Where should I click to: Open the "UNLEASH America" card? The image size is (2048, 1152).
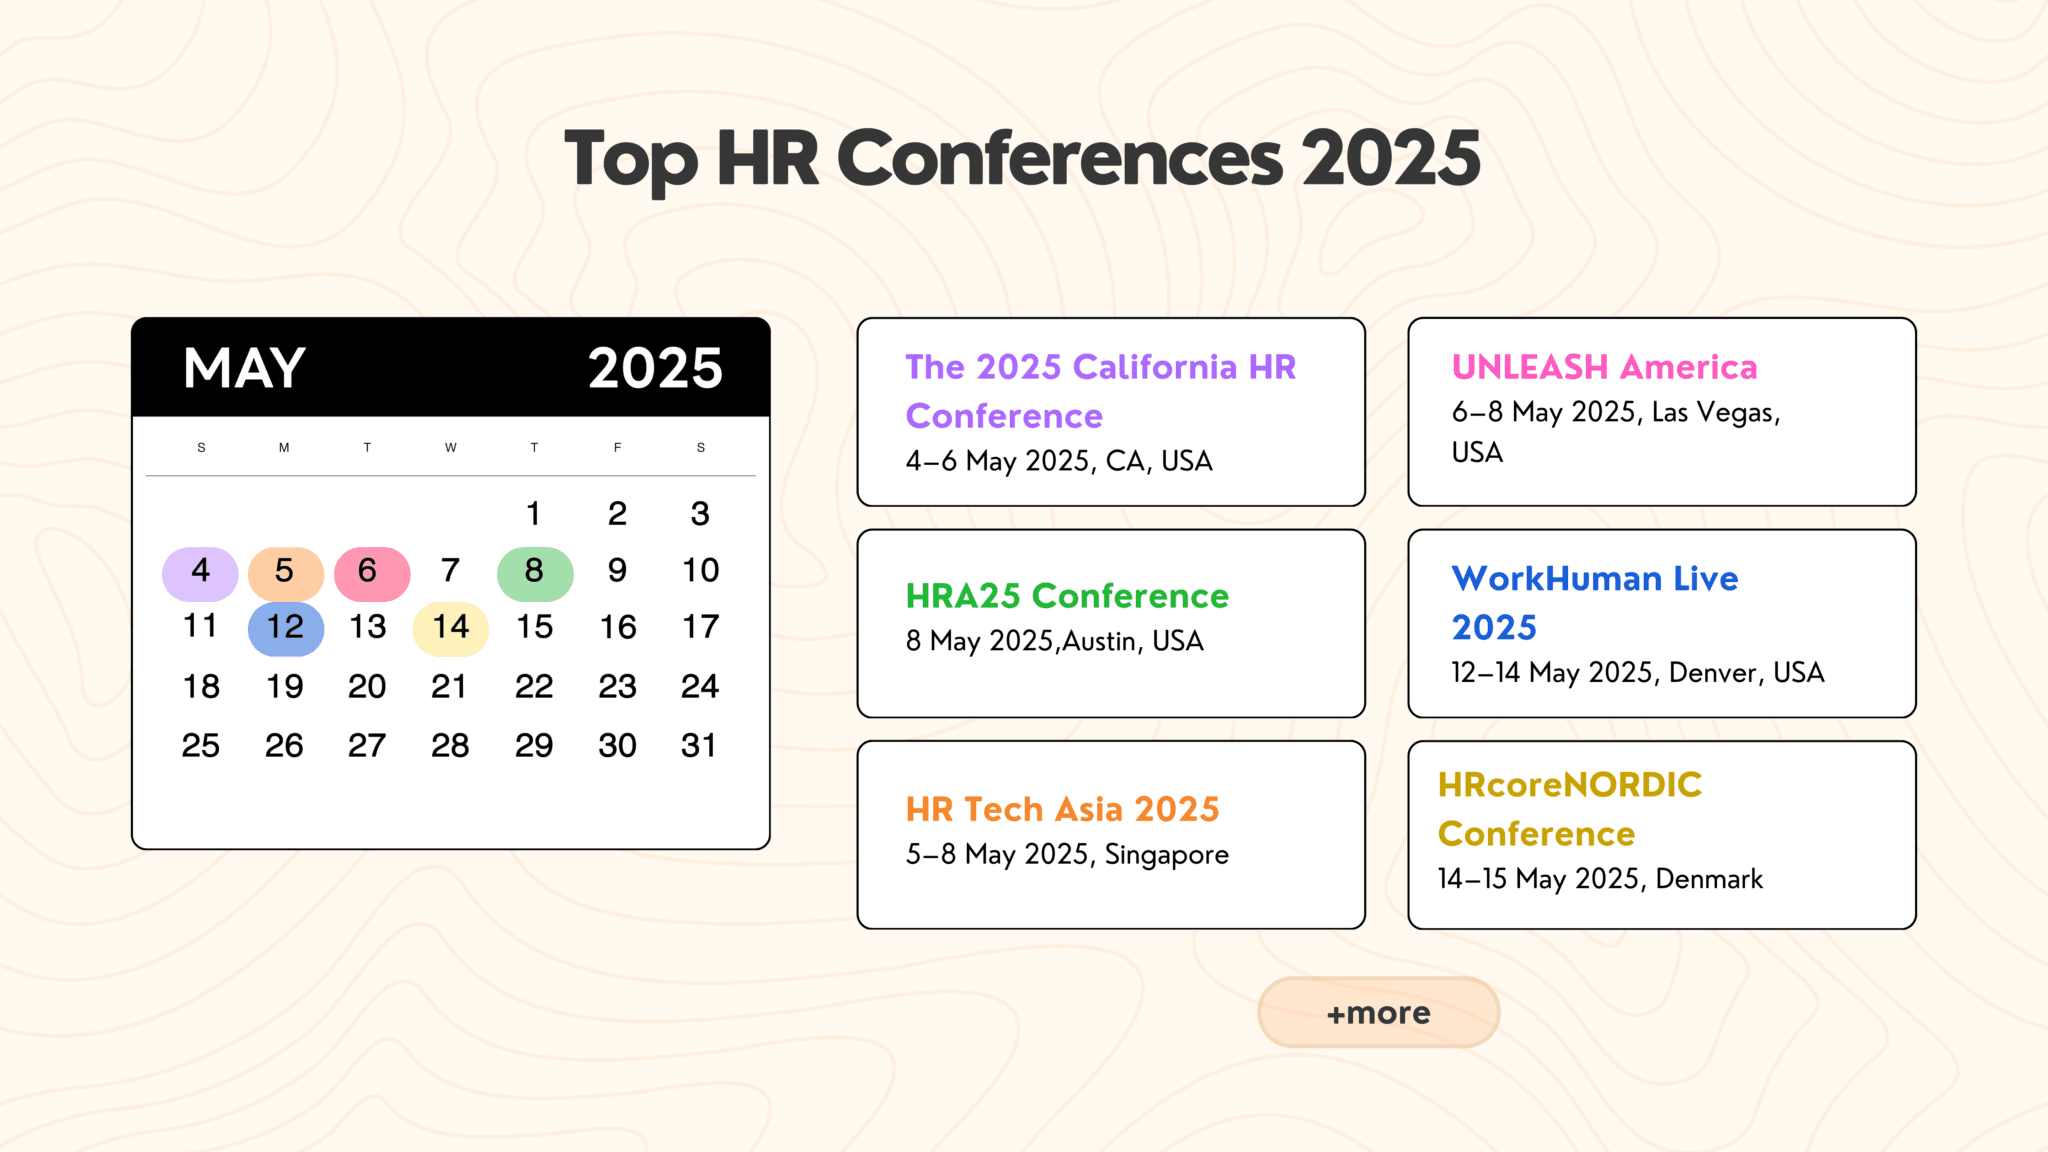pos(1660,410)
